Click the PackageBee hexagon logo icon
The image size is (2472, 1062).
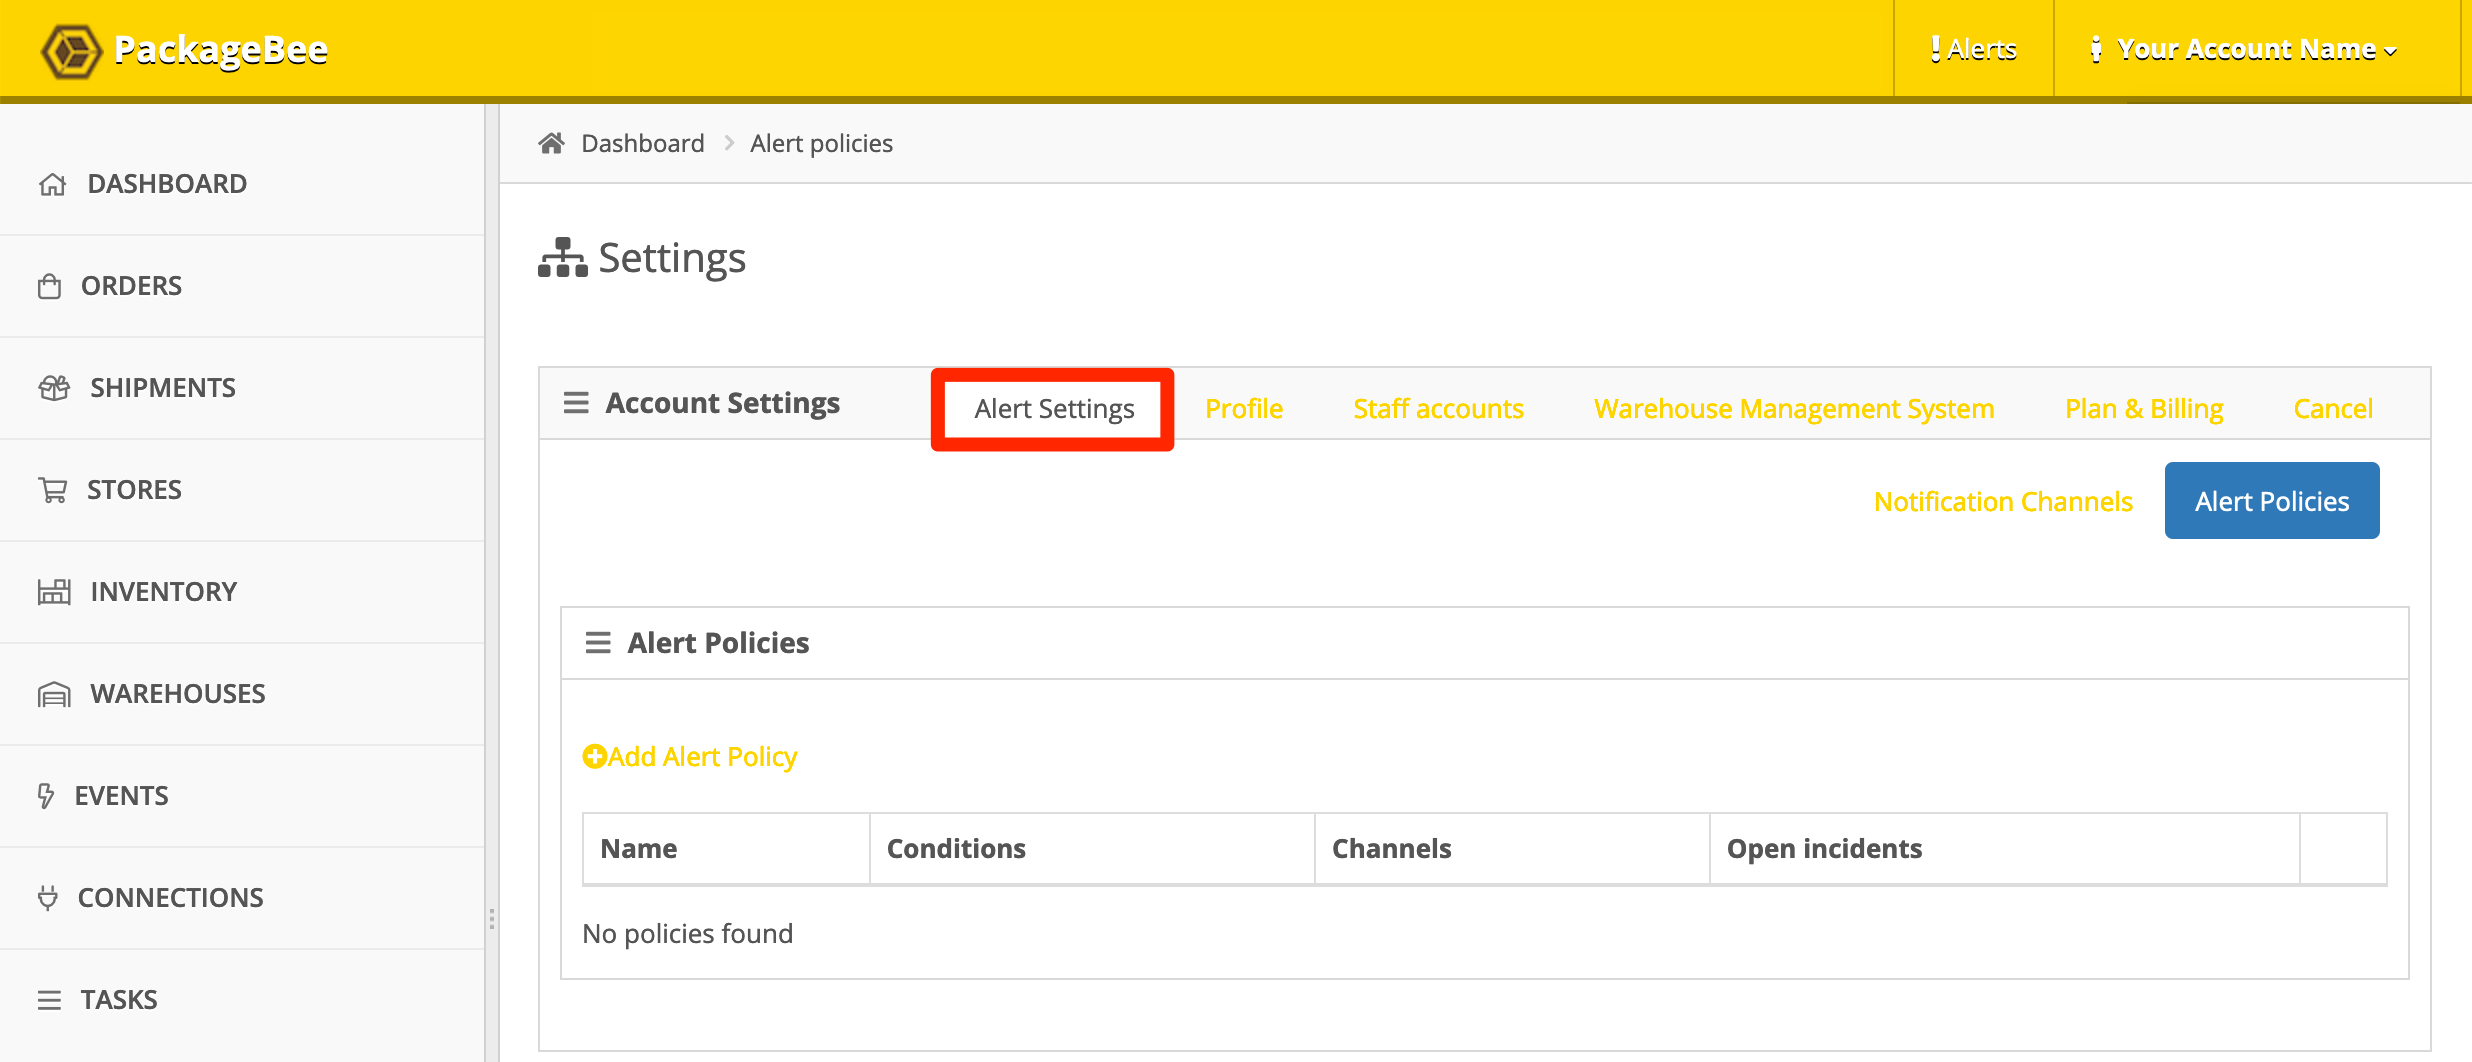pos(70,50)
